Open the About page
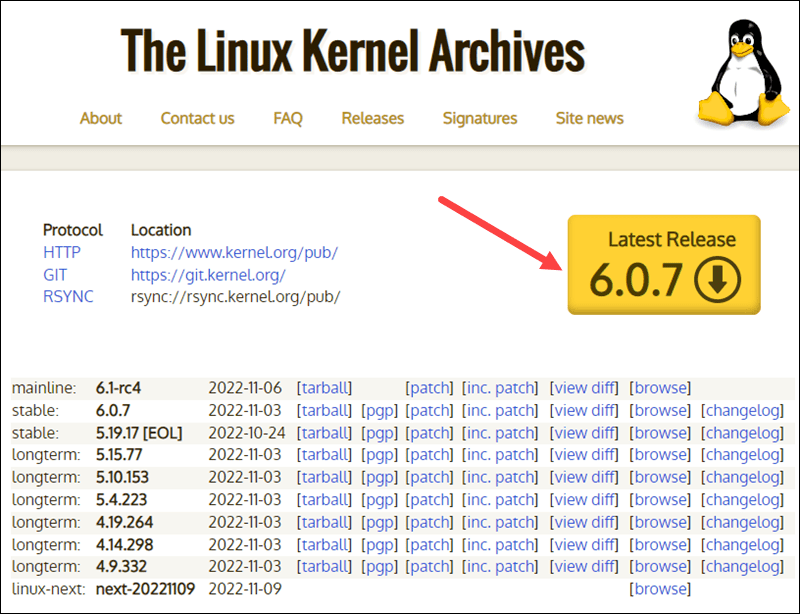Viewport: 800px width, 614px height. [x=100, y=118]
